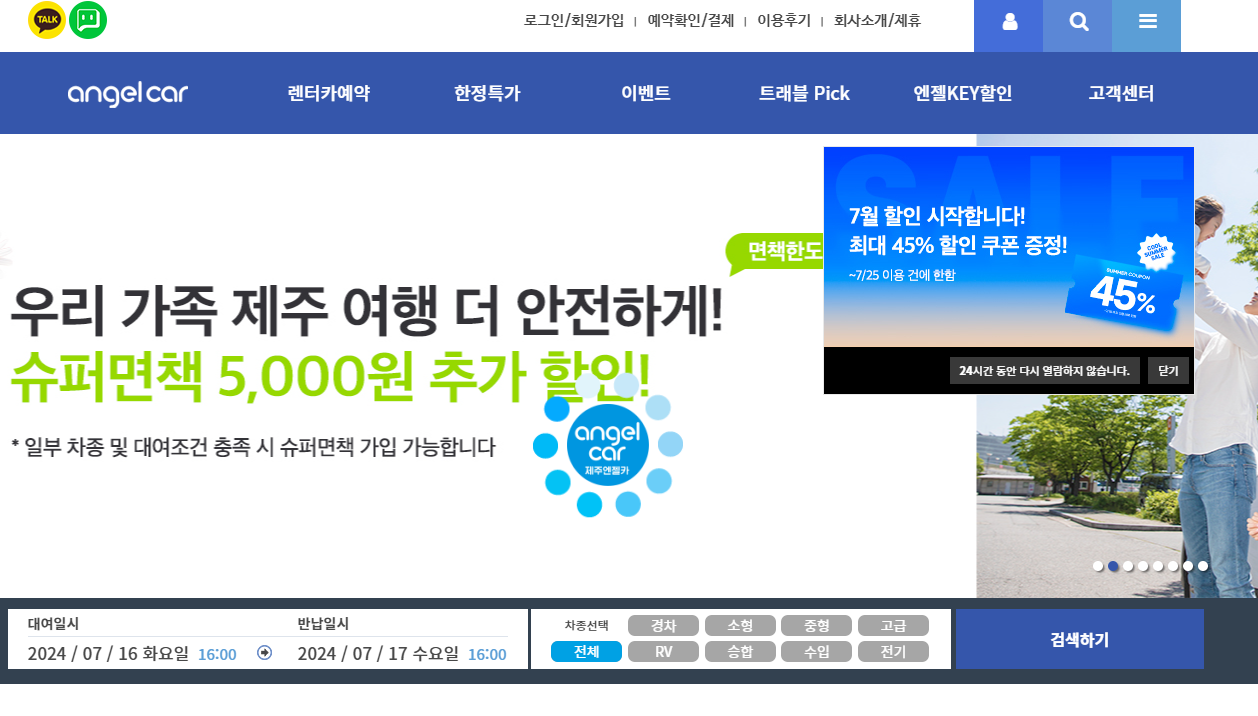Click the angel car logo in the navbar
The height and width of the screenshot is (716, 1258).
click(x=127, y=92)
